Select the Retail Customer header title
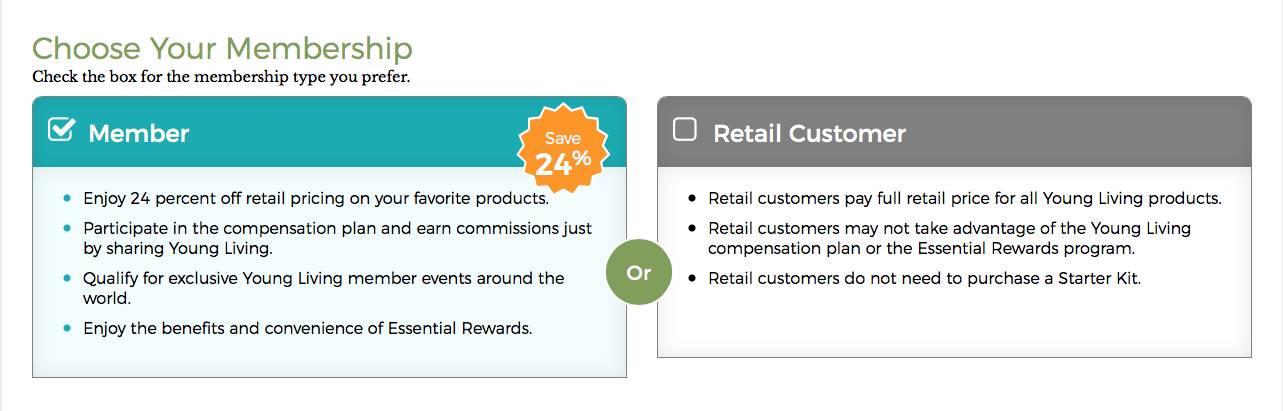Image resolution: width=1283 pixels, height=411 pixels. click(809, 133)
